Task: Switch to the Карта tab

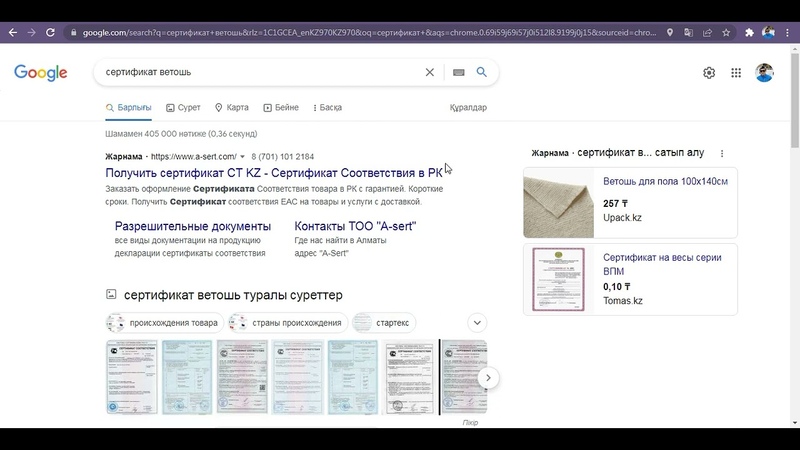Action: coord(232,108)
